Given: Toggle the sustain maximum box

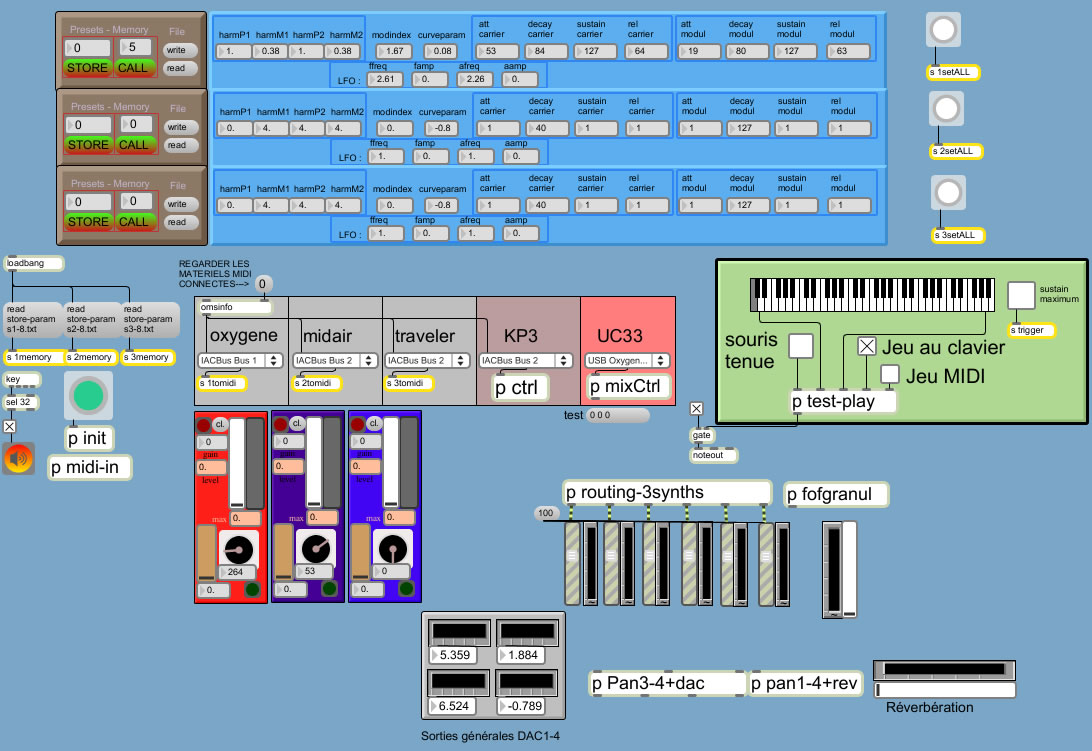Looking at the screenshot, I should pyautogui.click(x=1021, y=295).
